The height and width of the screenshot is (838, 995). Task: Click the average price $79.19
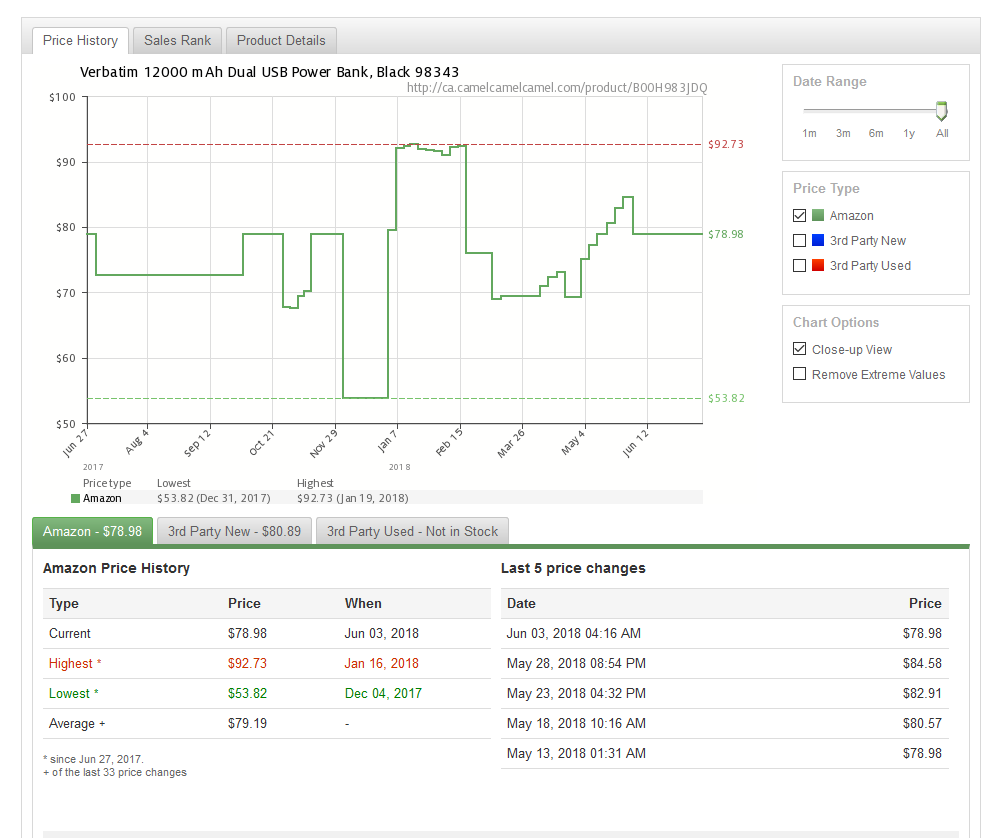(247, 724)
